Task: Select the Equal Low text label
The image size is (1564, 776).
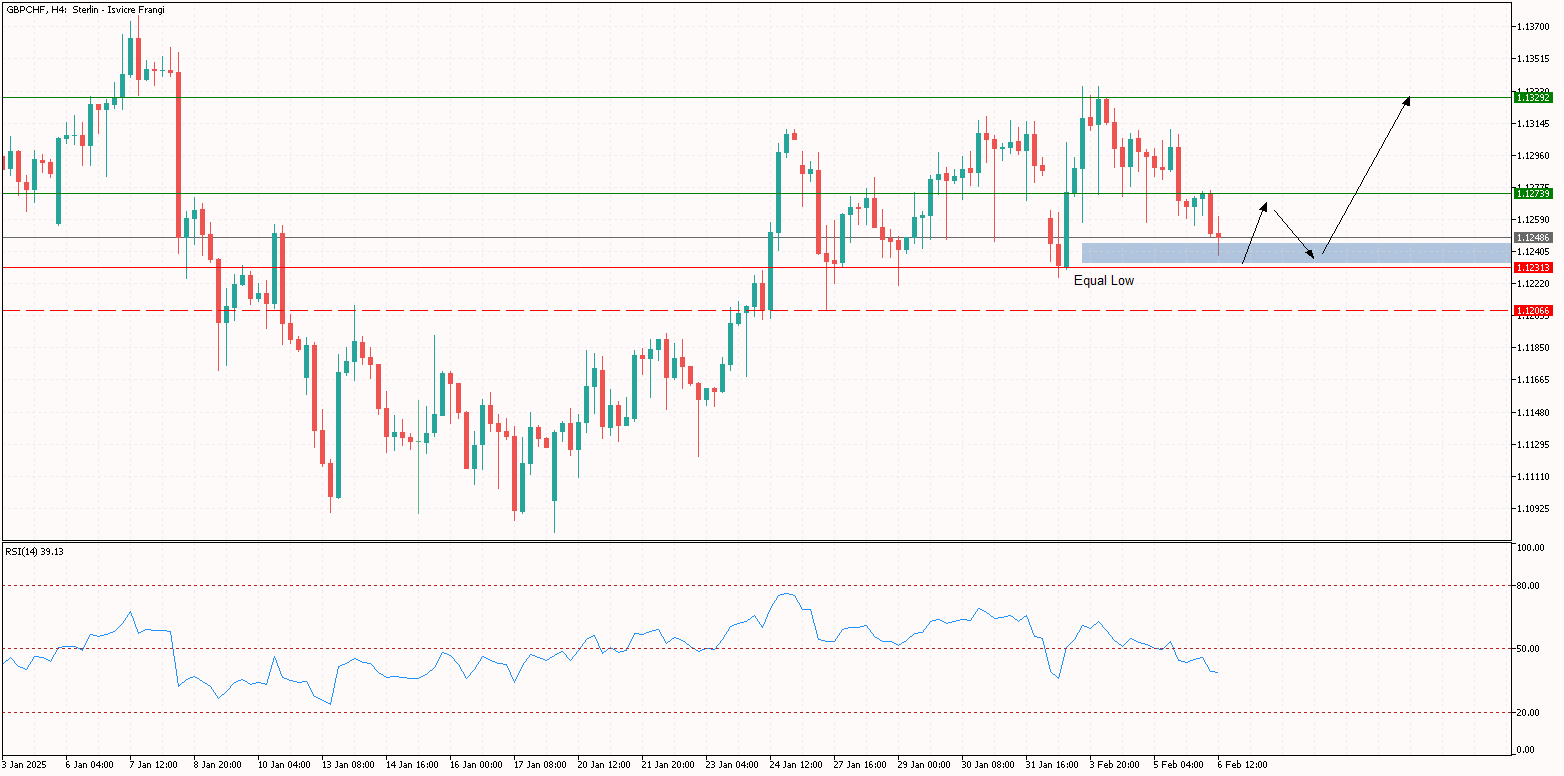Action: click(x=1104, y=281)
